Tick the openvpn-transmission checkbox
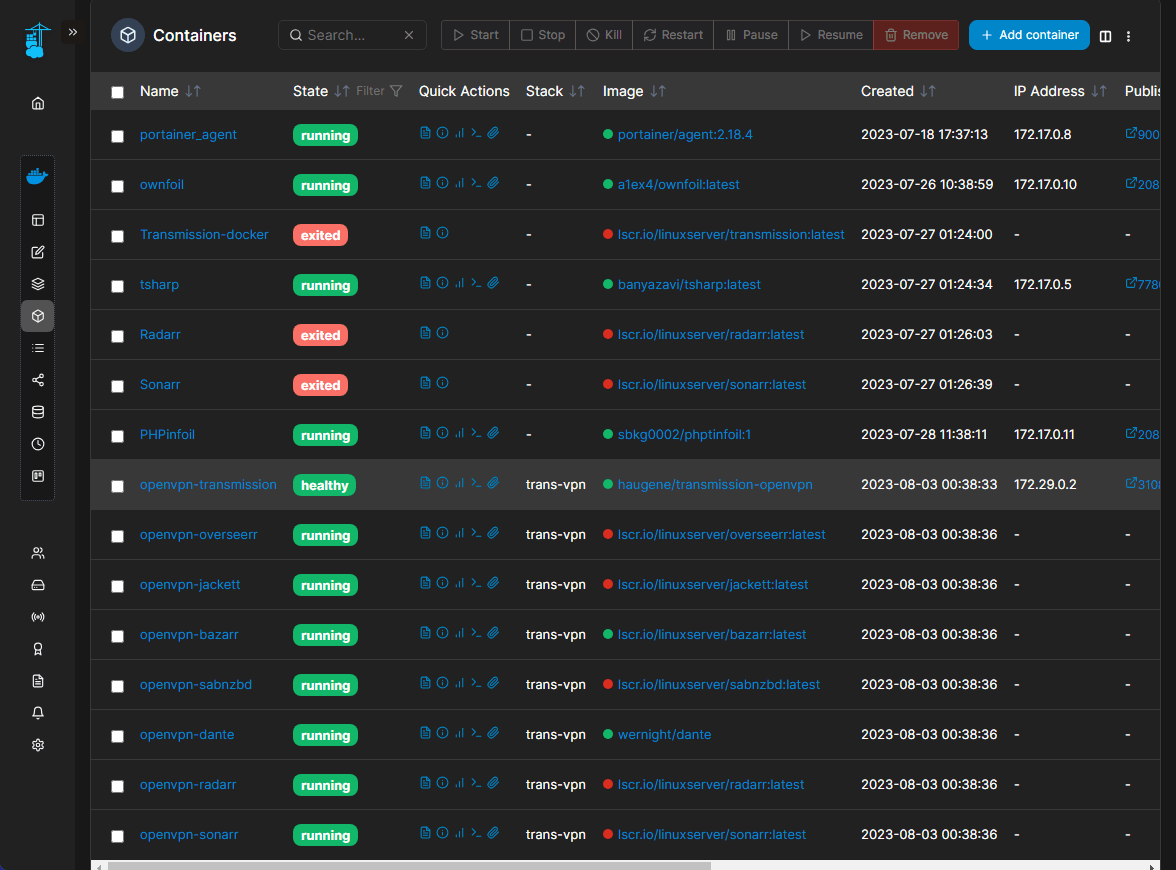 (118, 486)
